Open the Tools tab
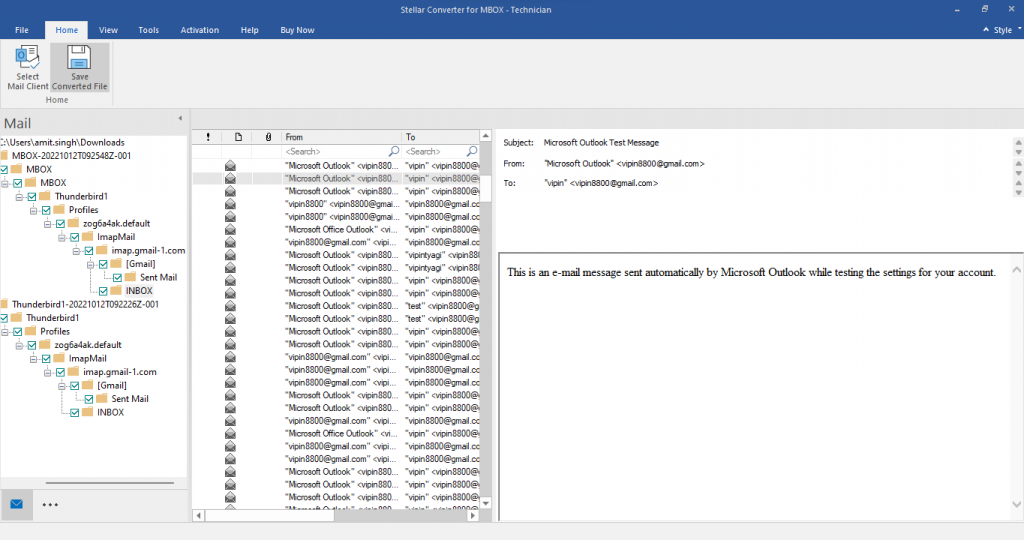The height and width of the screenshot is (540, 1024). 148,30
